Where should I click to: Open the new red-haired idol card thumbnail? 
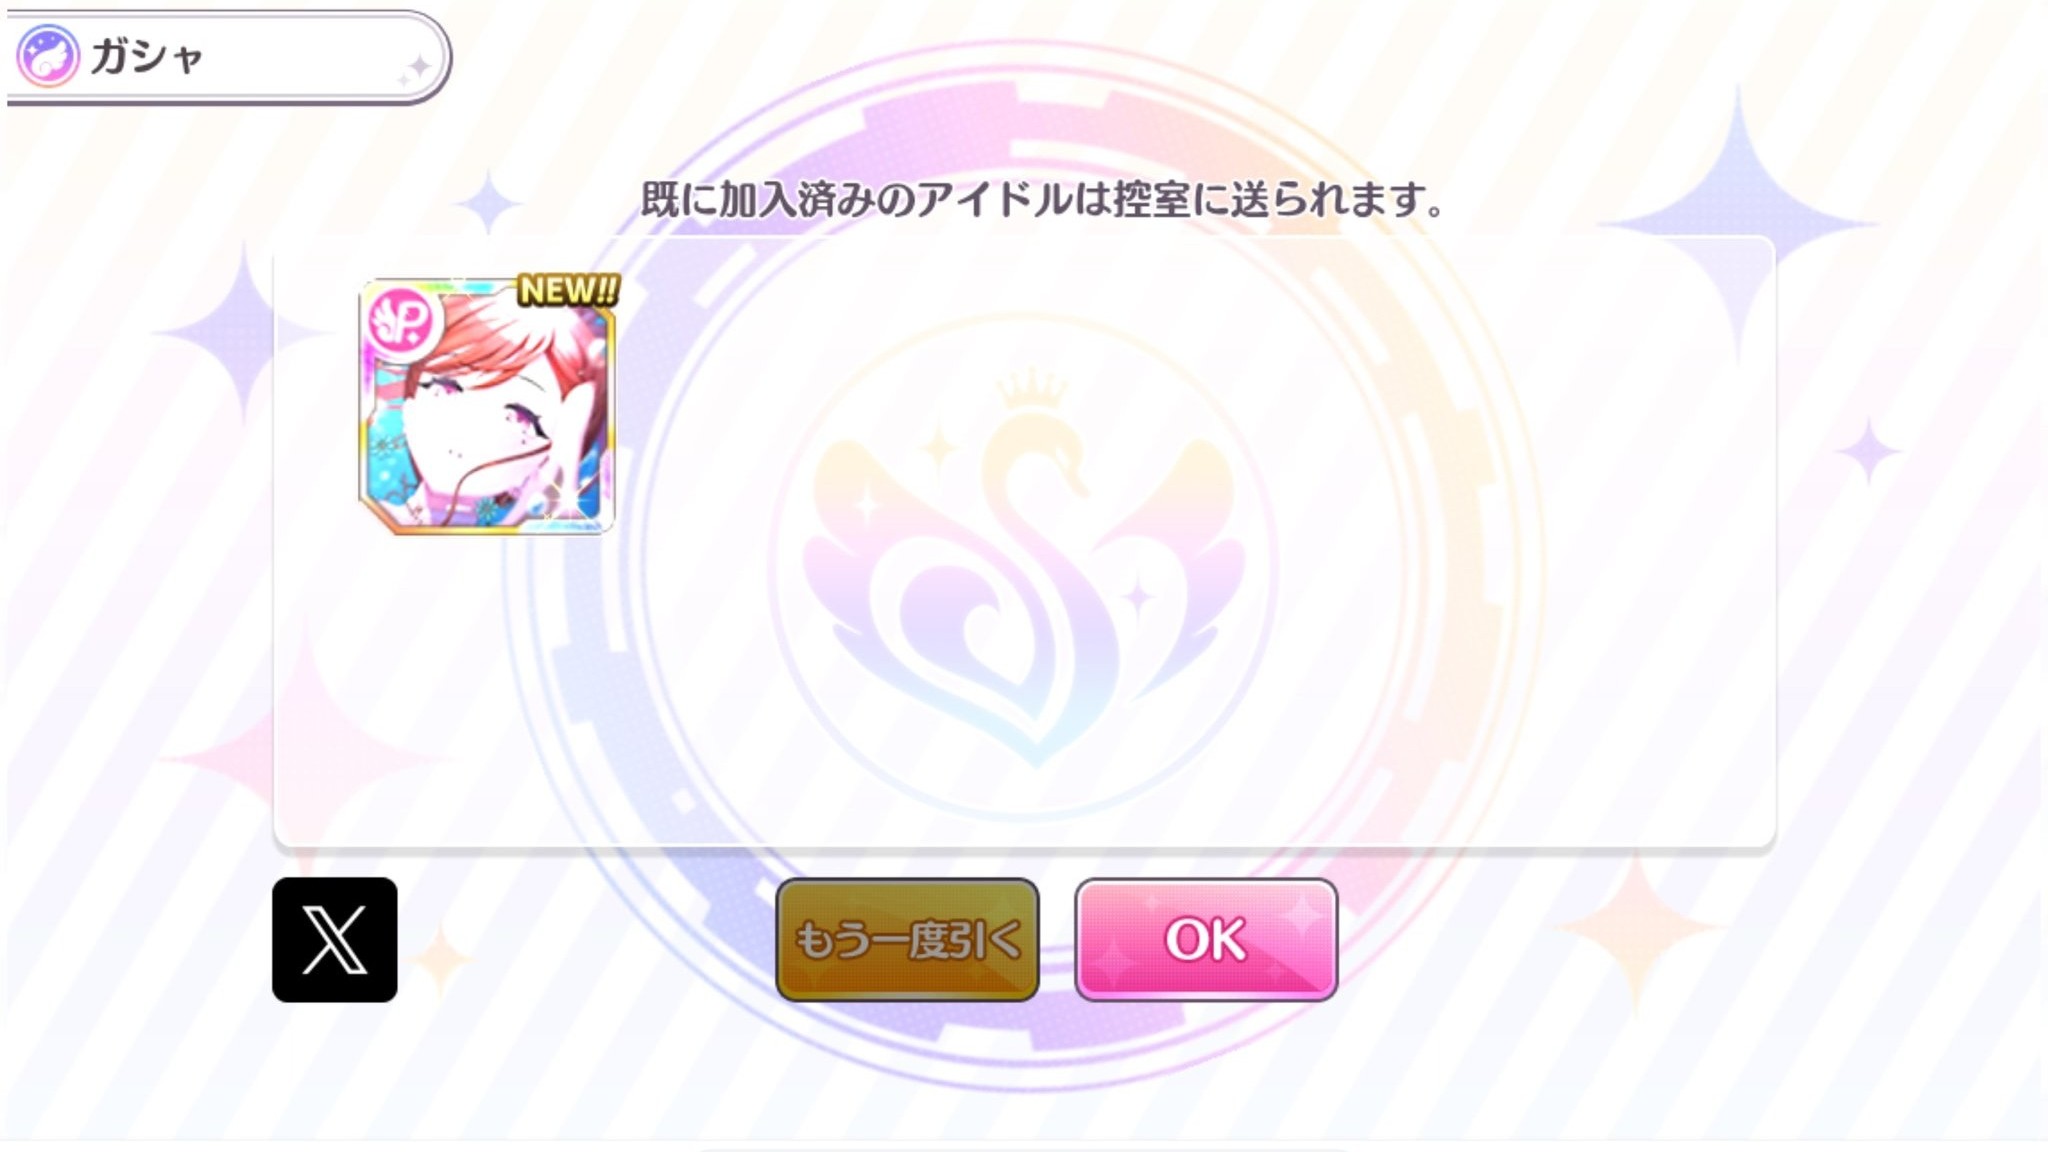[x=487, y=406]
